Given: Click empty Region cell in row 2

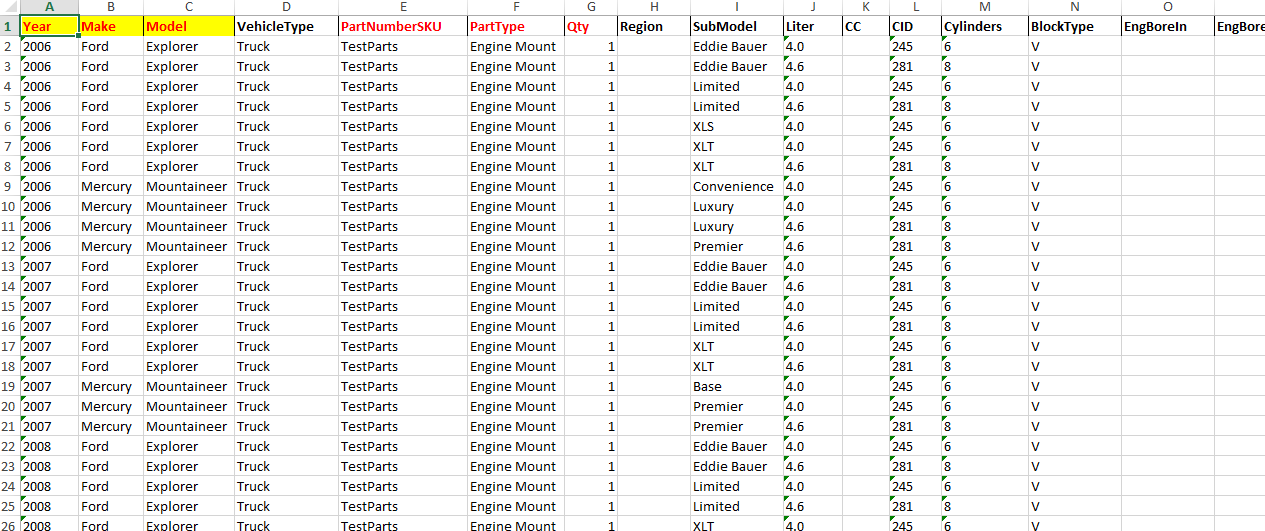Looking at the screenshot, I should pyautogui.click(x=654, y=46).
